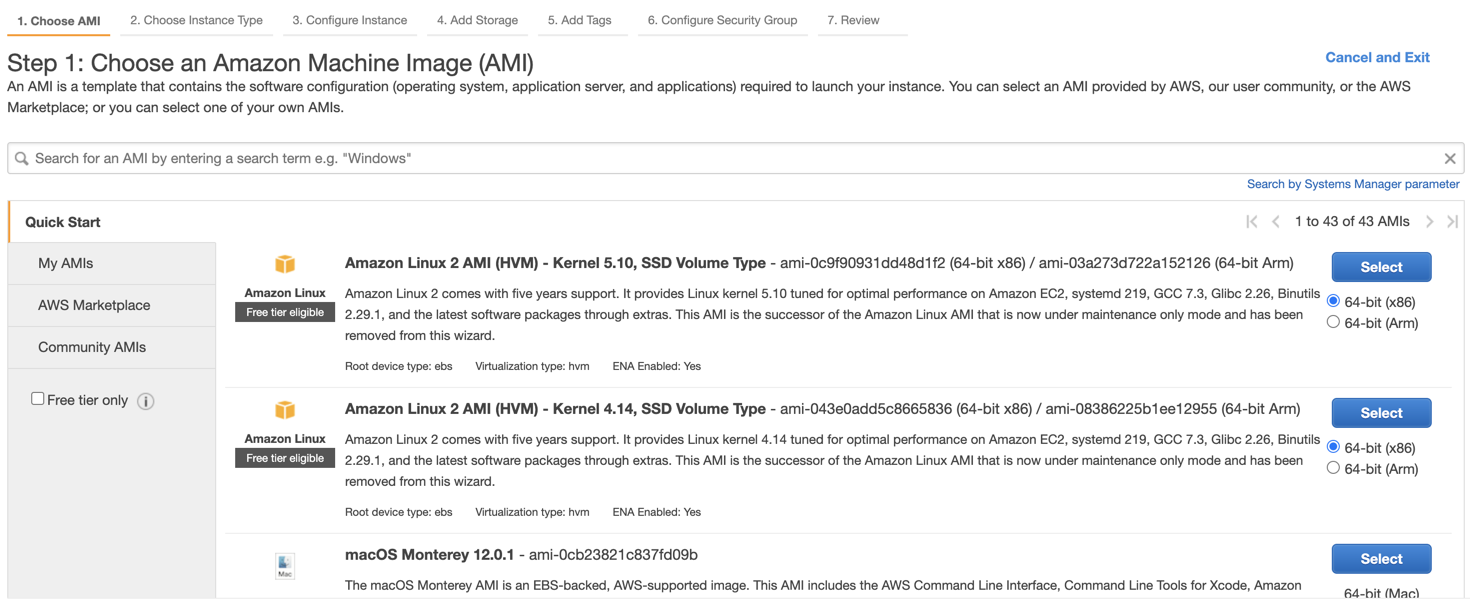Click the search magnifier icon

point(22,159)
